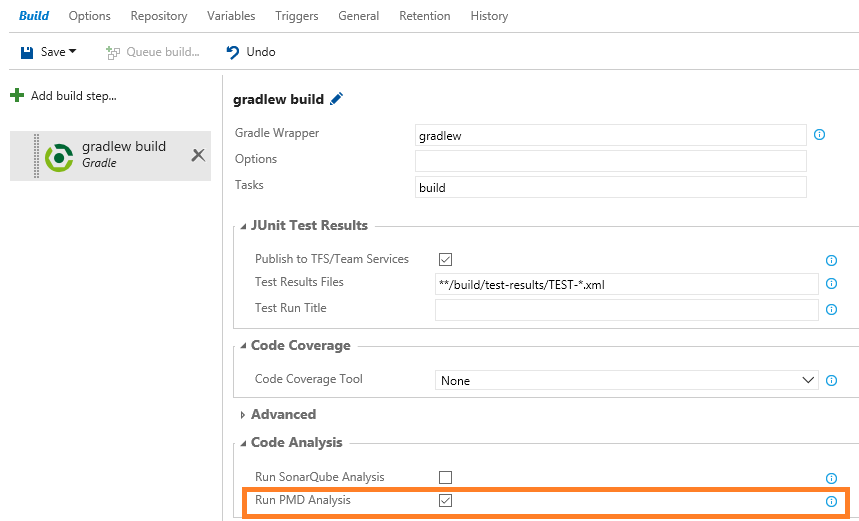Collapse the JUnit Test Results section

tap(243, 226)
